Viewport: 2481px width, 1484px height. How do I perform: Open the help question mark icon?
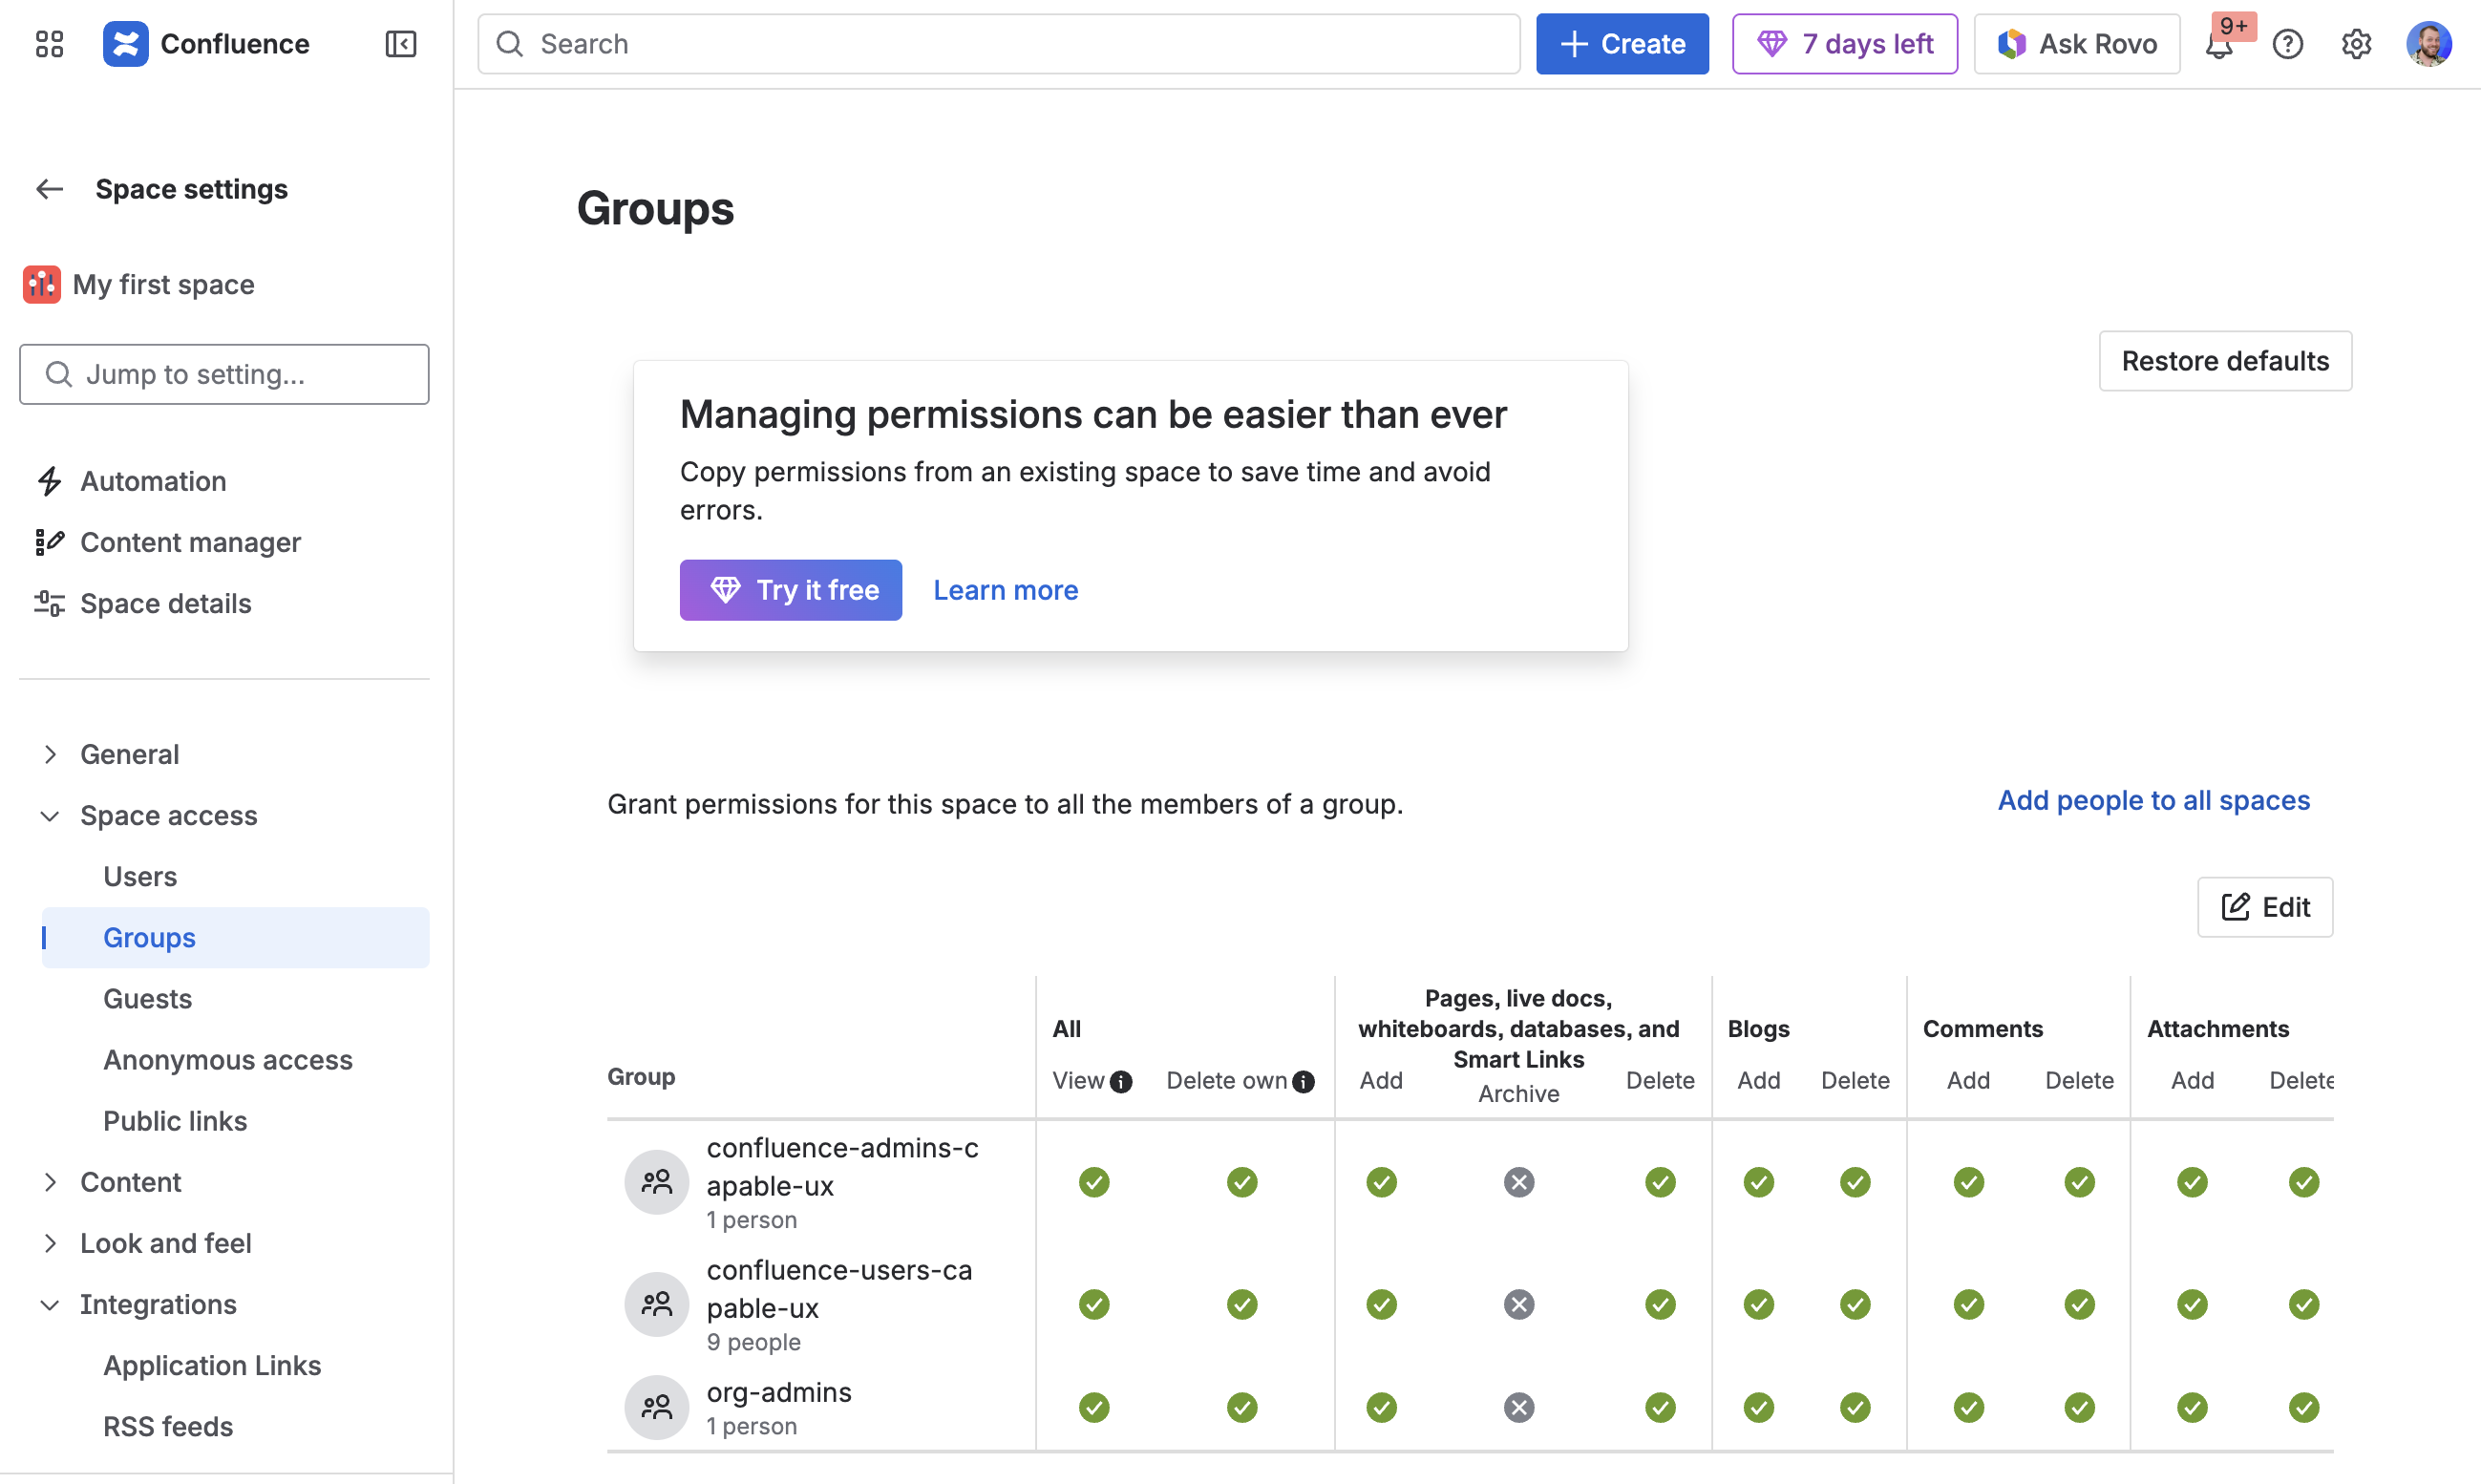pyautogui.click(x=2287, y=44)
